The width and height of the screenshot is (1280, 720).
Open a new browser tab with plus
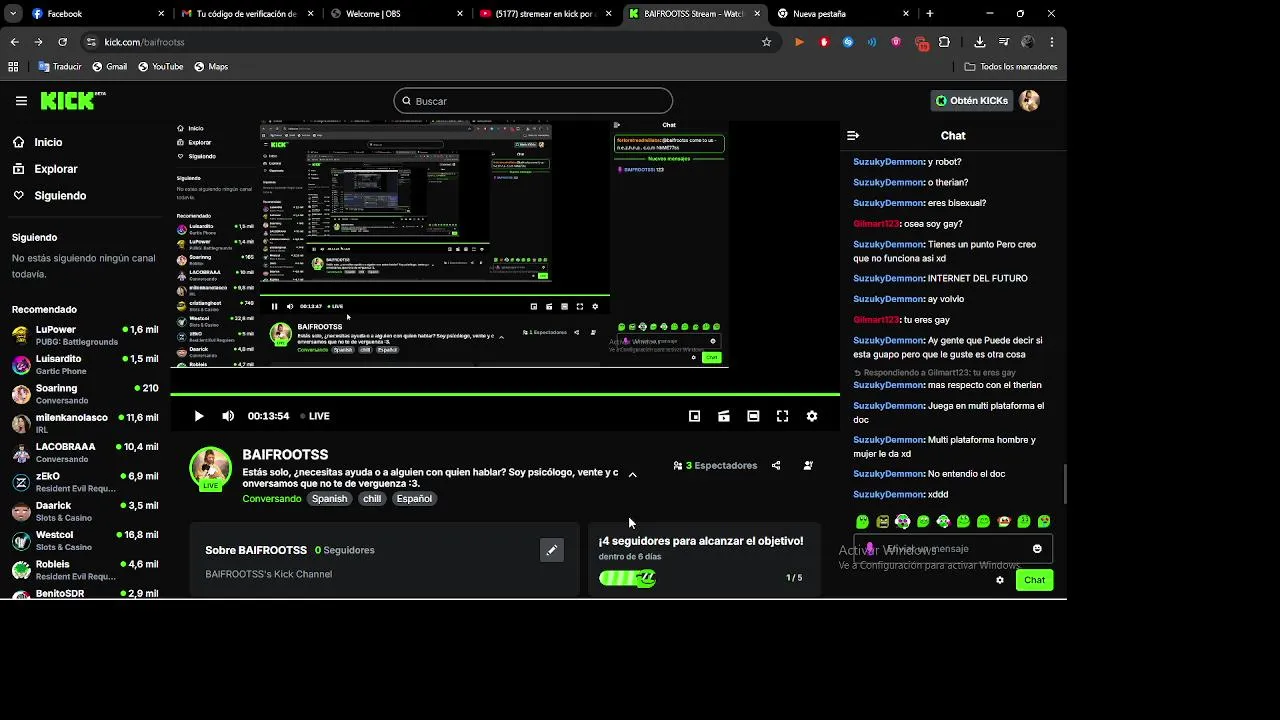tap(930, 14)
